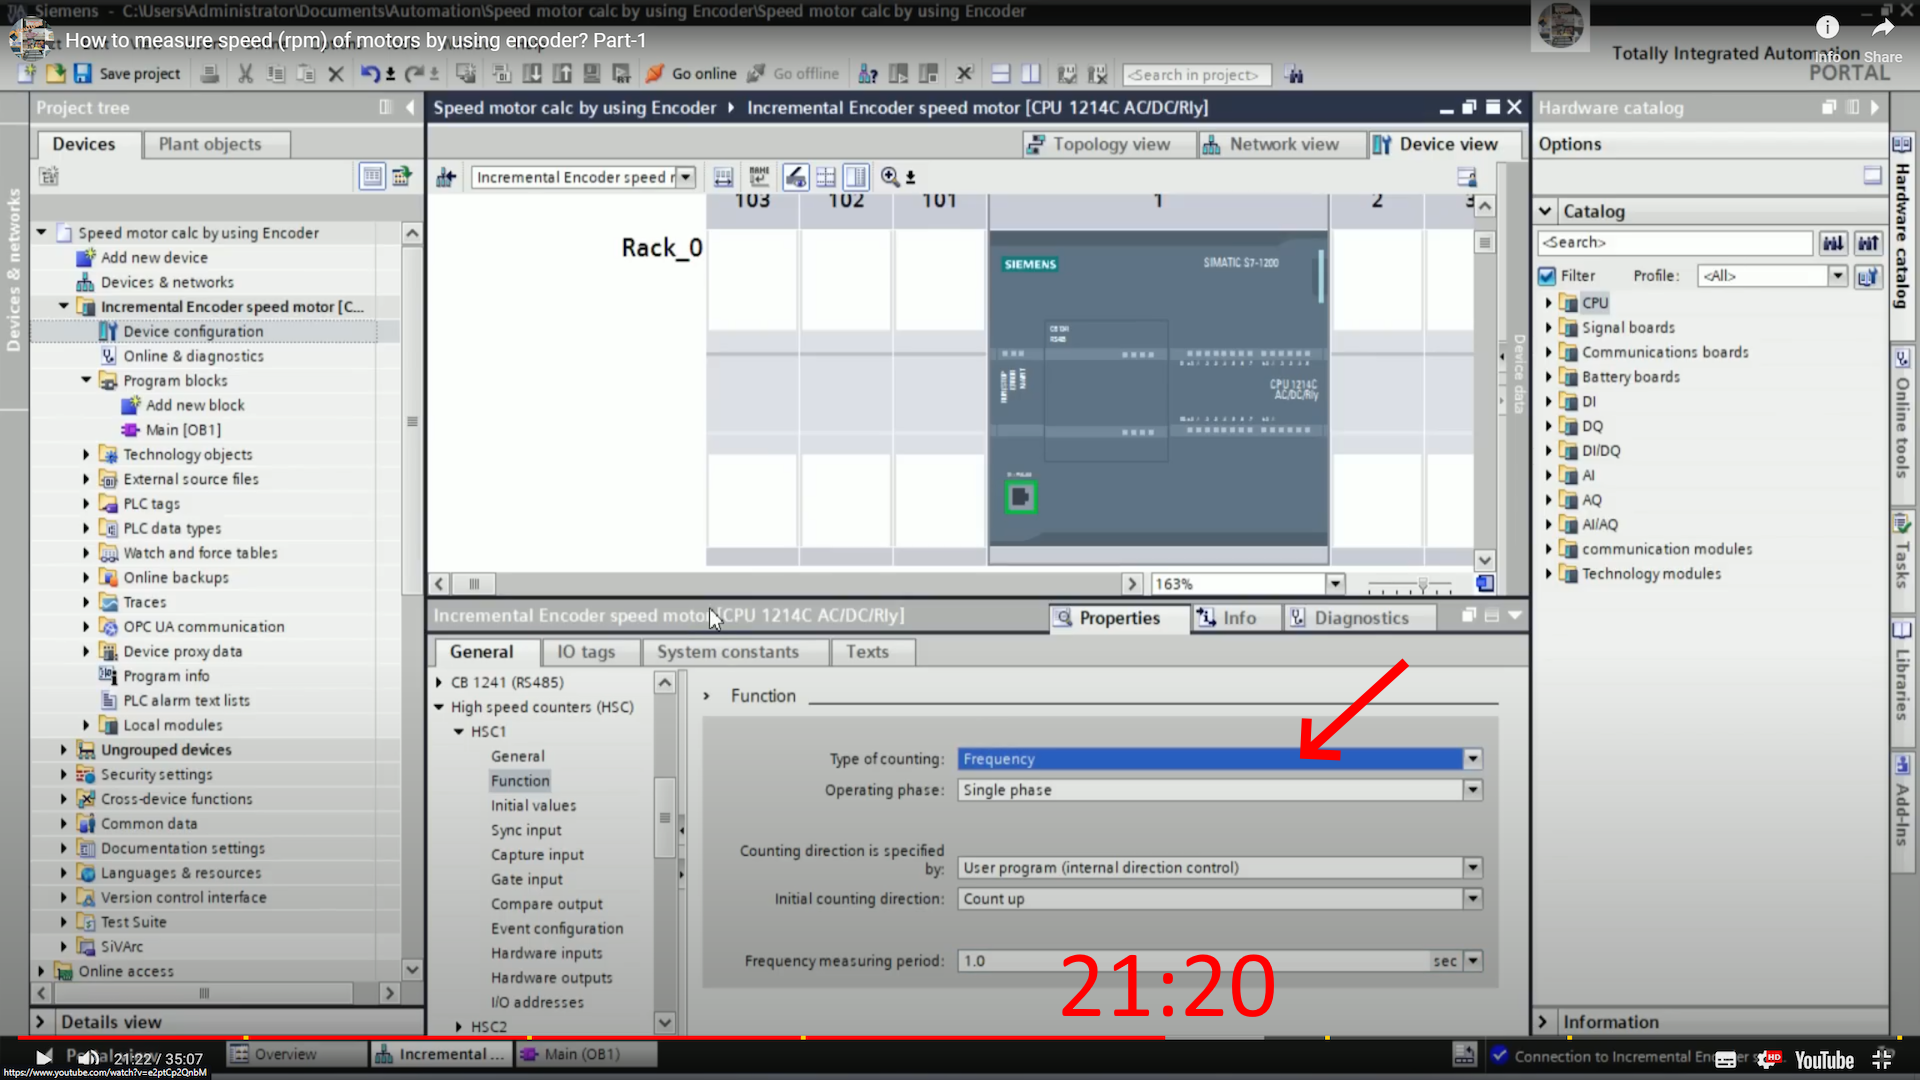
Task: Click YouTube fullscreen icon
Action: (1882, 1059)
